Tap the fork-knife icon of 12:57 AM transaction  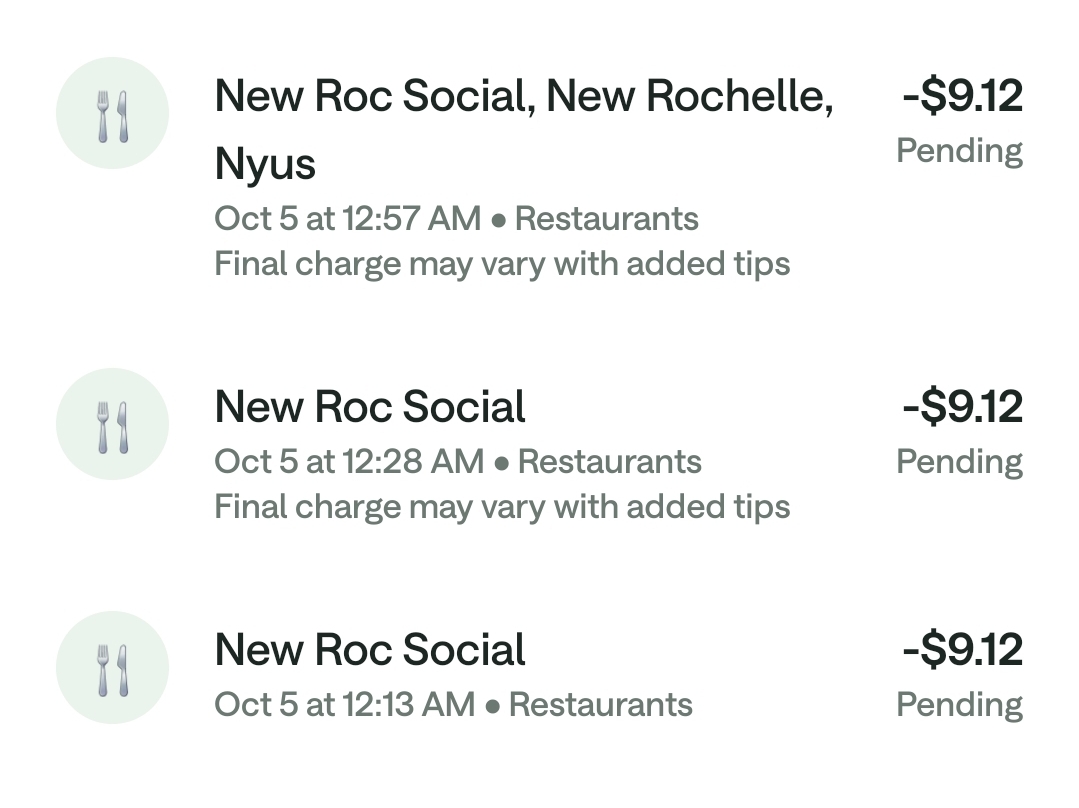click(x=112, y=114)
